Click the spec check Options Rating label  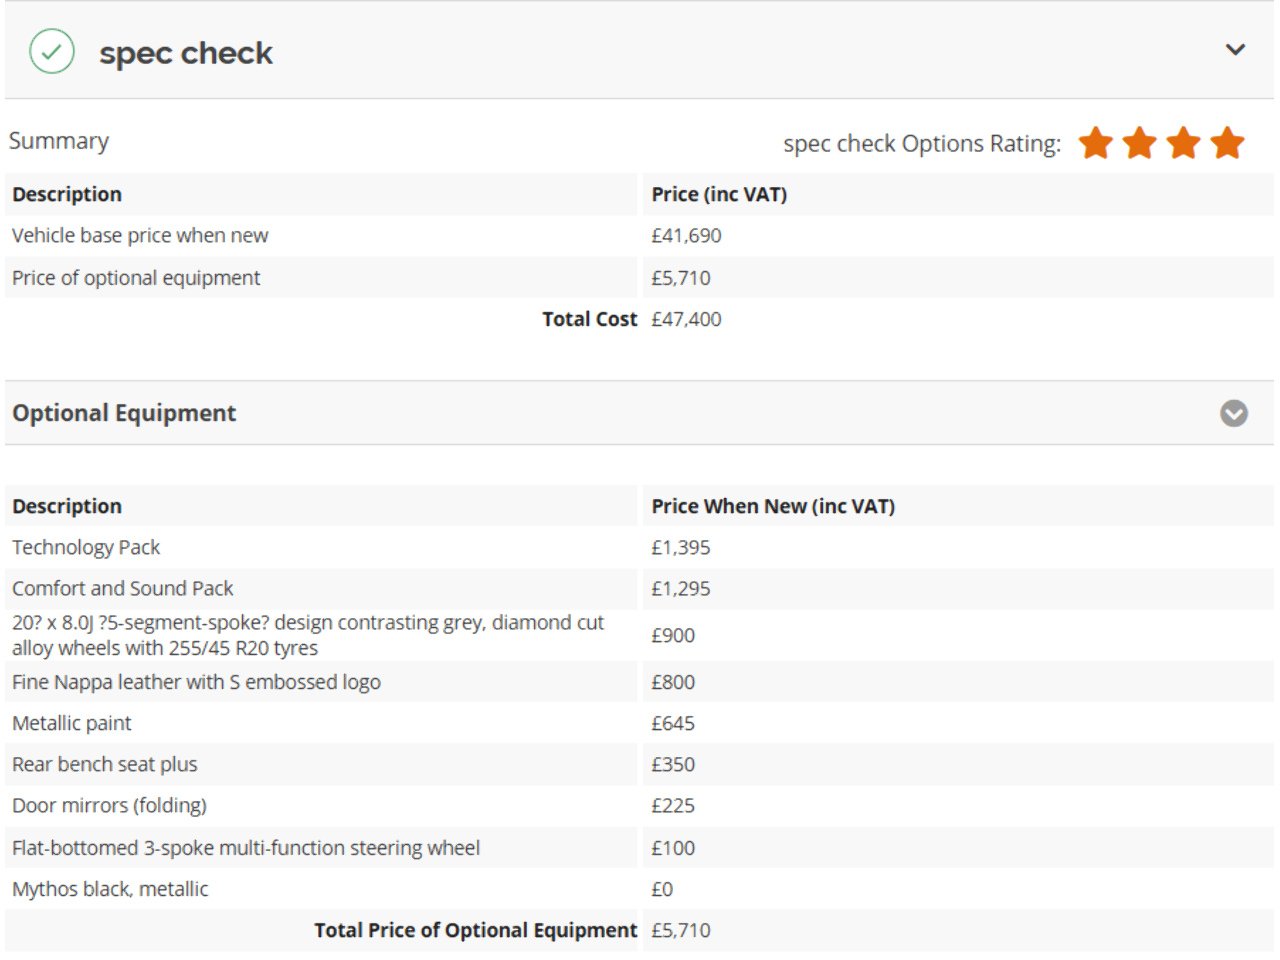(x=922, y=144)
